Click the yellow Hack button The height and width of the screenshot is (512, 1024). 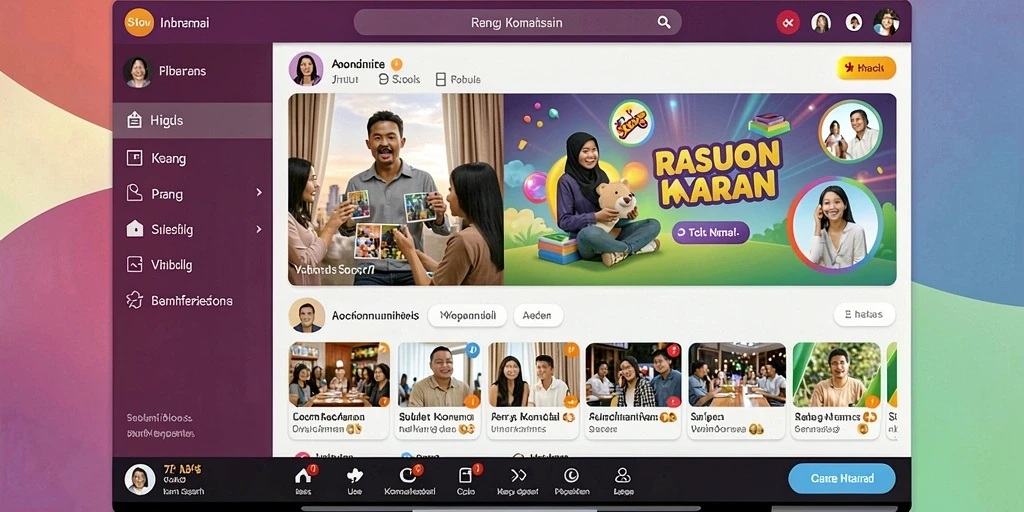pyautogui.click(x=866, y=68)
